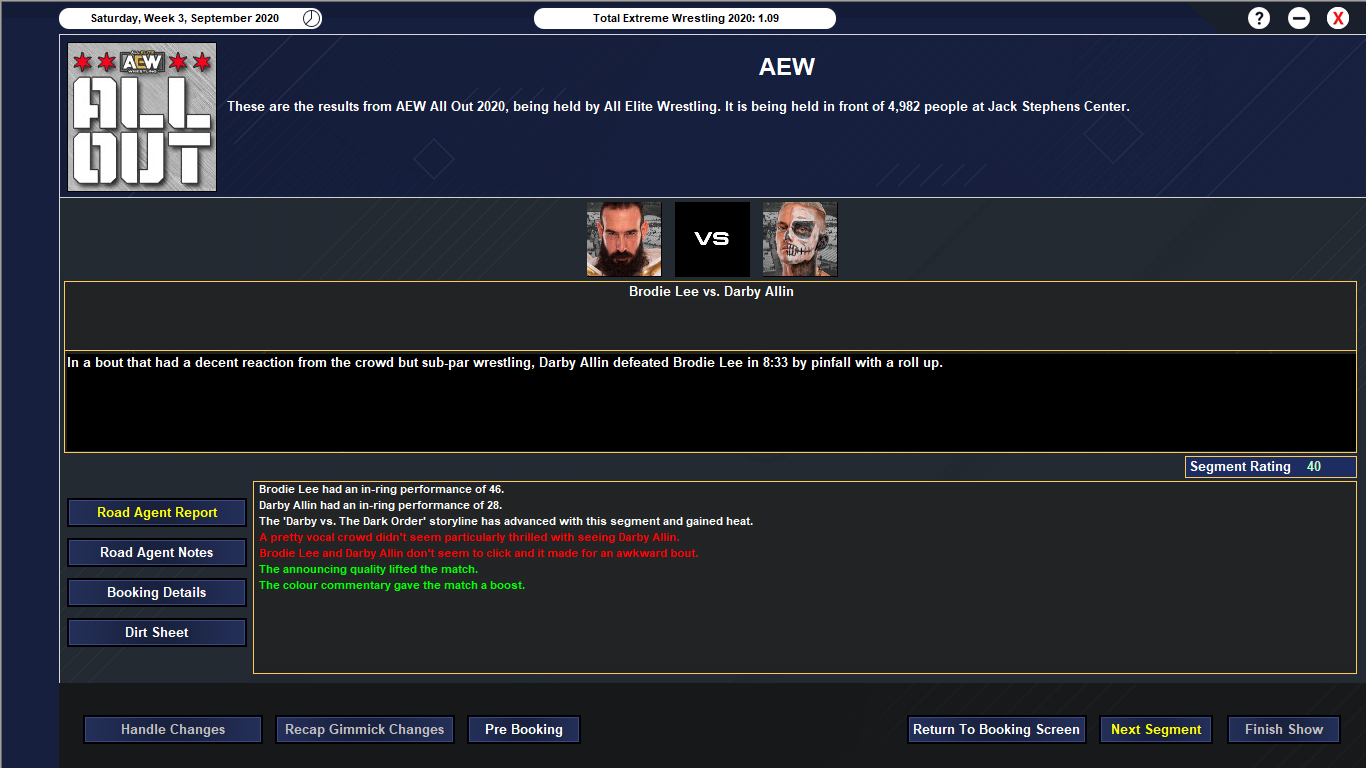Screen dimensions: 1366x768
Task: Advance to the Next Segment
Action: (x=1156, y=730)
